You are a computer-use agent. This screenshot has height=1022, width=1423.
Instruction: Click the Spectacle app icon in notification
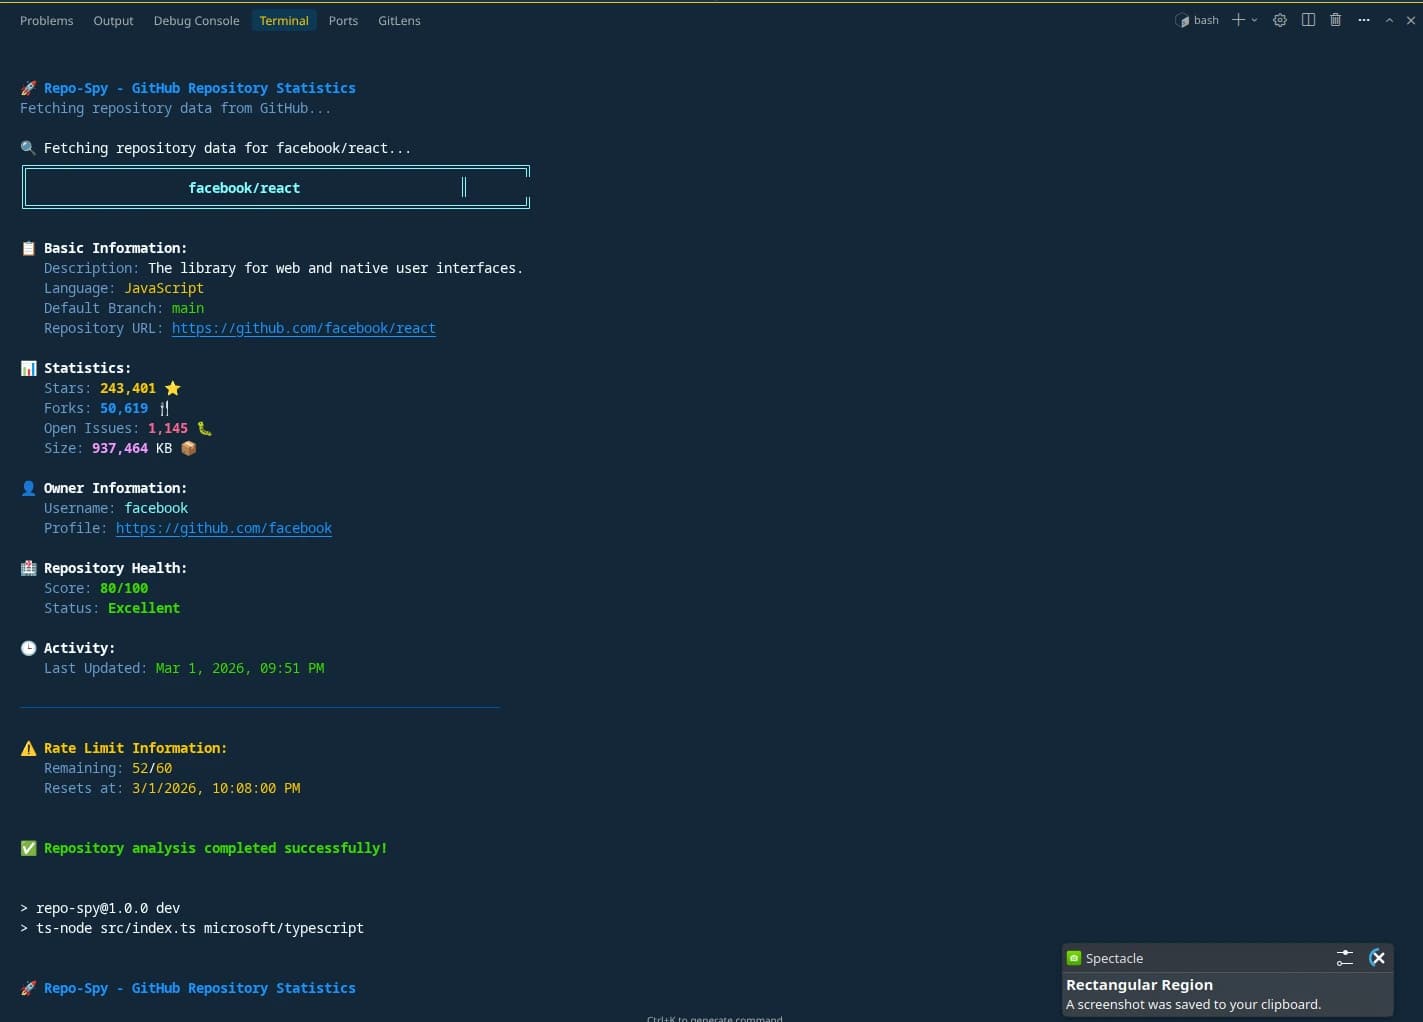click(1074, 958)
